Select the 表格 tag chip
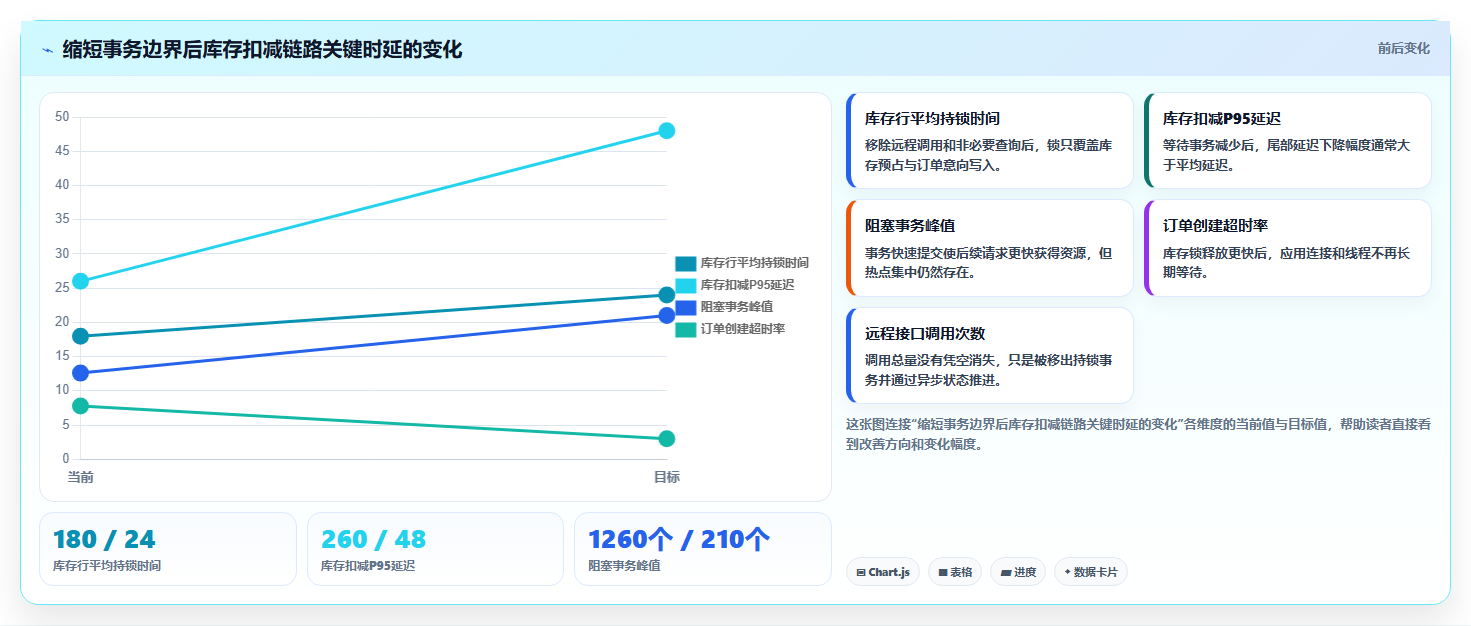Image resolution: width=1471 pixels, height=626 pixels. [x=955, y=572]
